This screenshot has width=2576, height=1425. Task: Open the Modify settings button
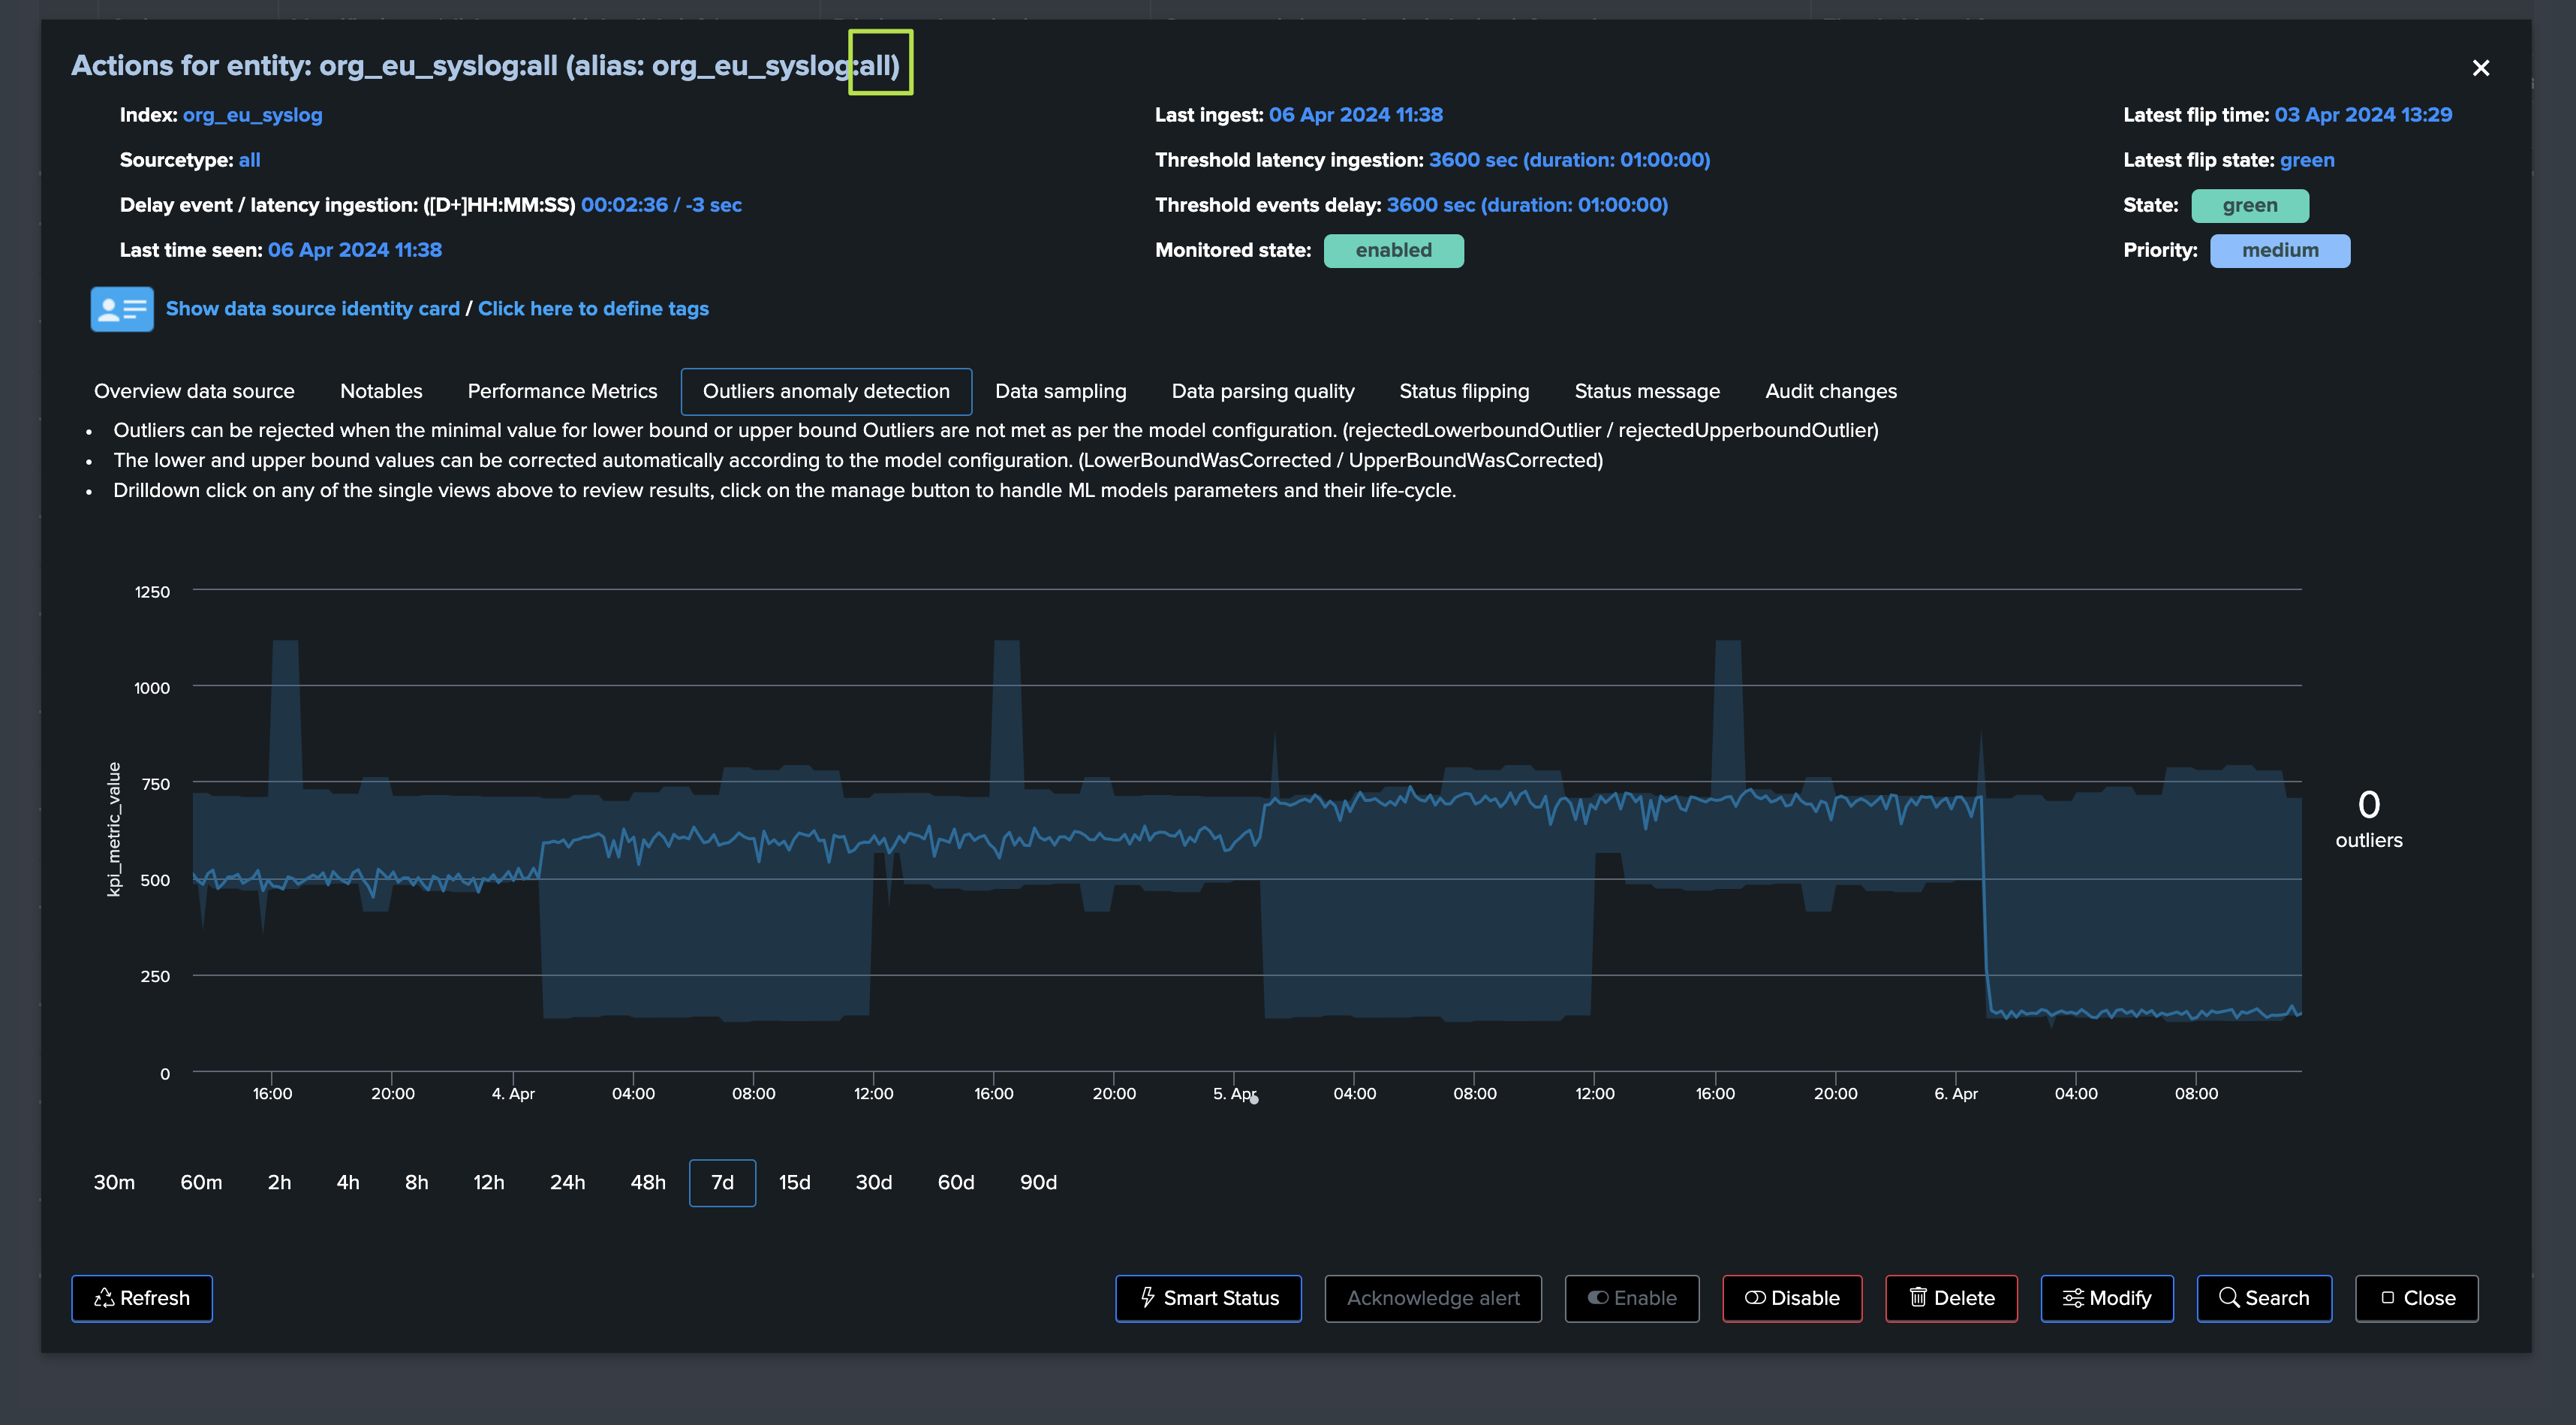pos(2106,1298)
